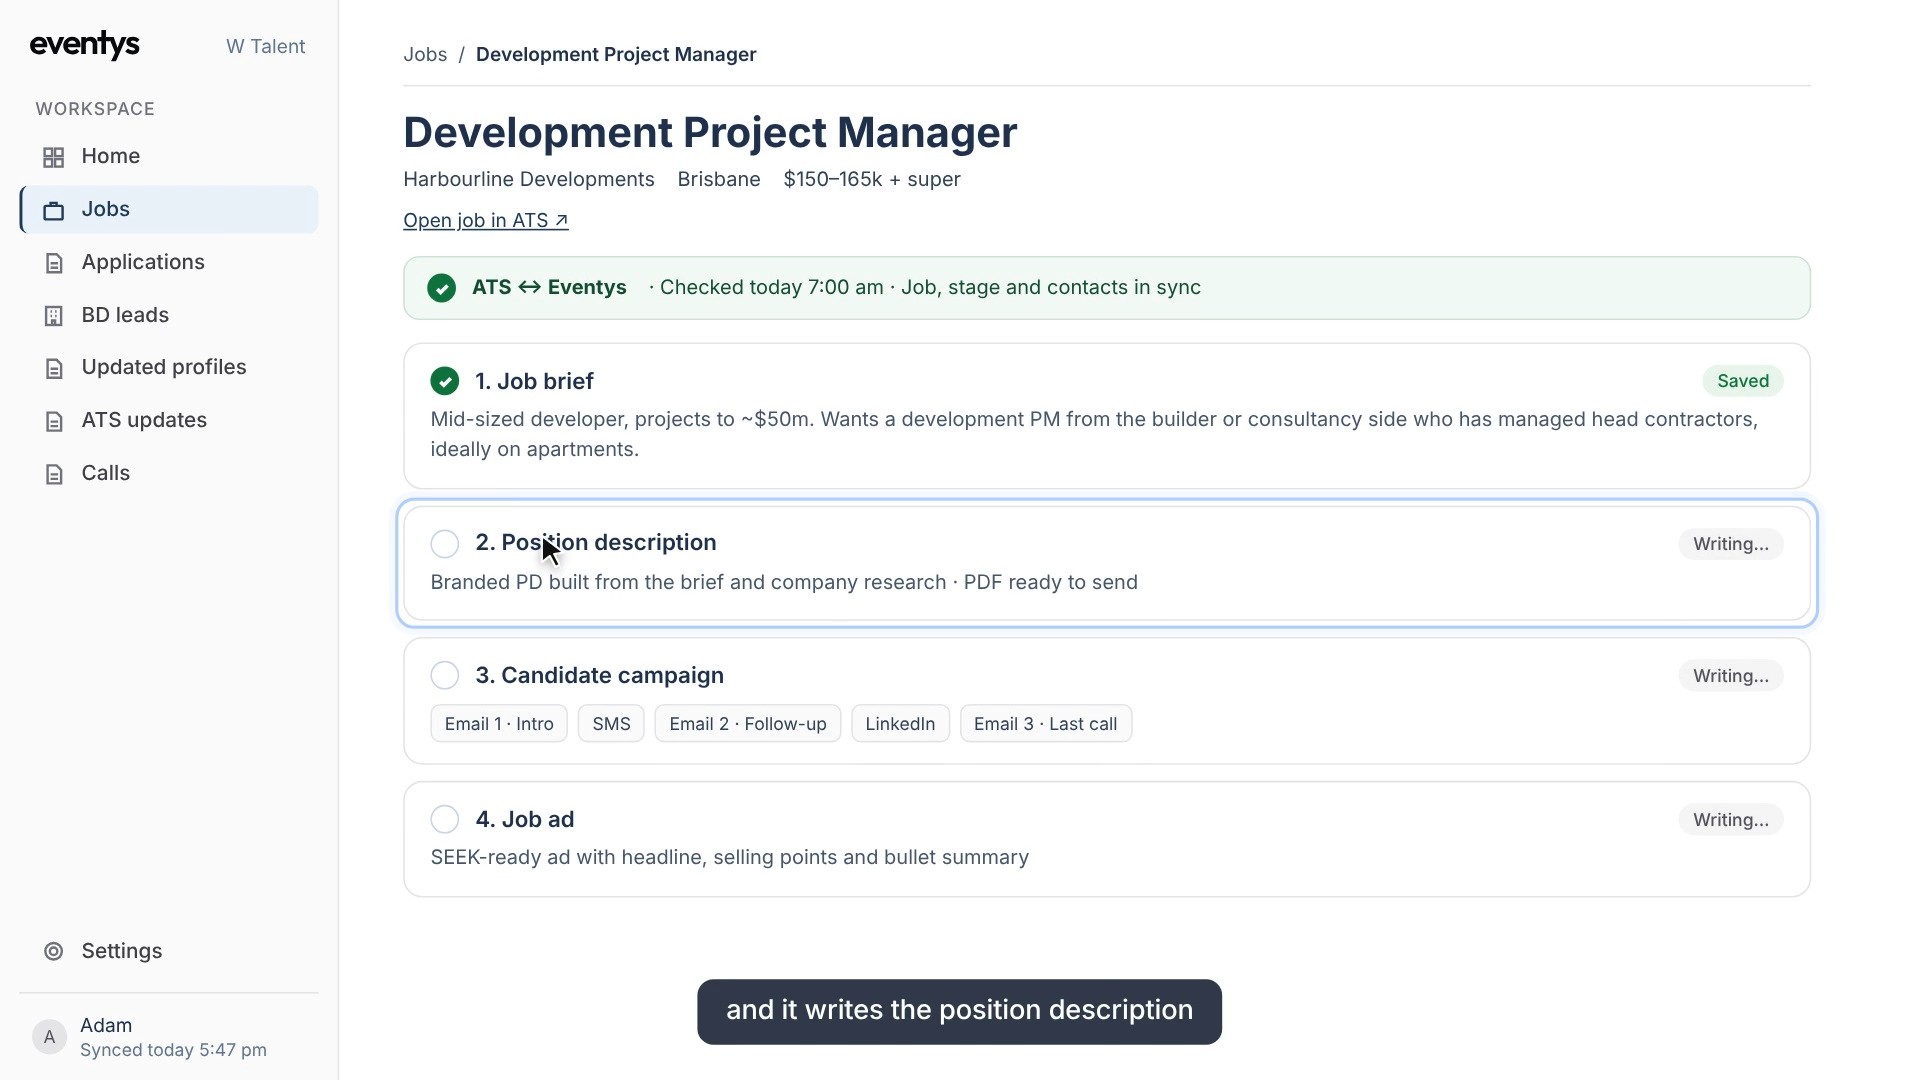Toggle the Job ad step circle
Image resolution: width=1920 pixels, height=1080 pixels.
click(445, 819)
